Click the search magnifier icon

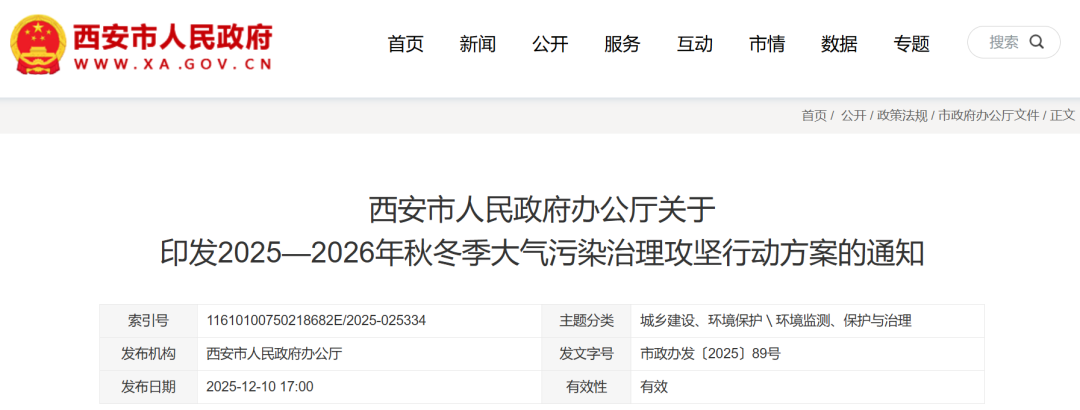click(x=1037, y=42)
